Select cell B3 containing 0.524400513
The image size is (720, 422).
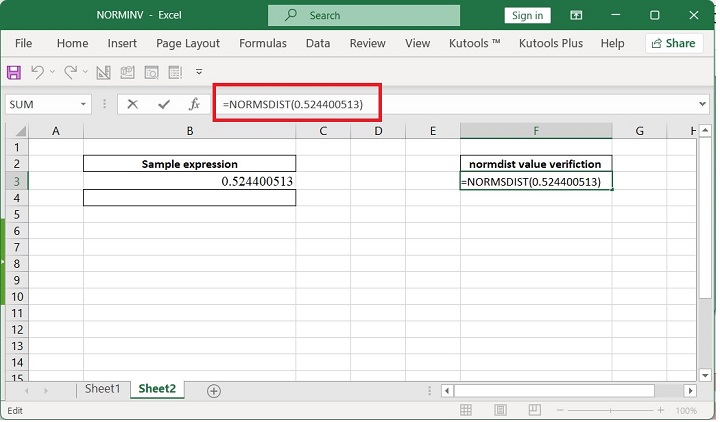189,181
